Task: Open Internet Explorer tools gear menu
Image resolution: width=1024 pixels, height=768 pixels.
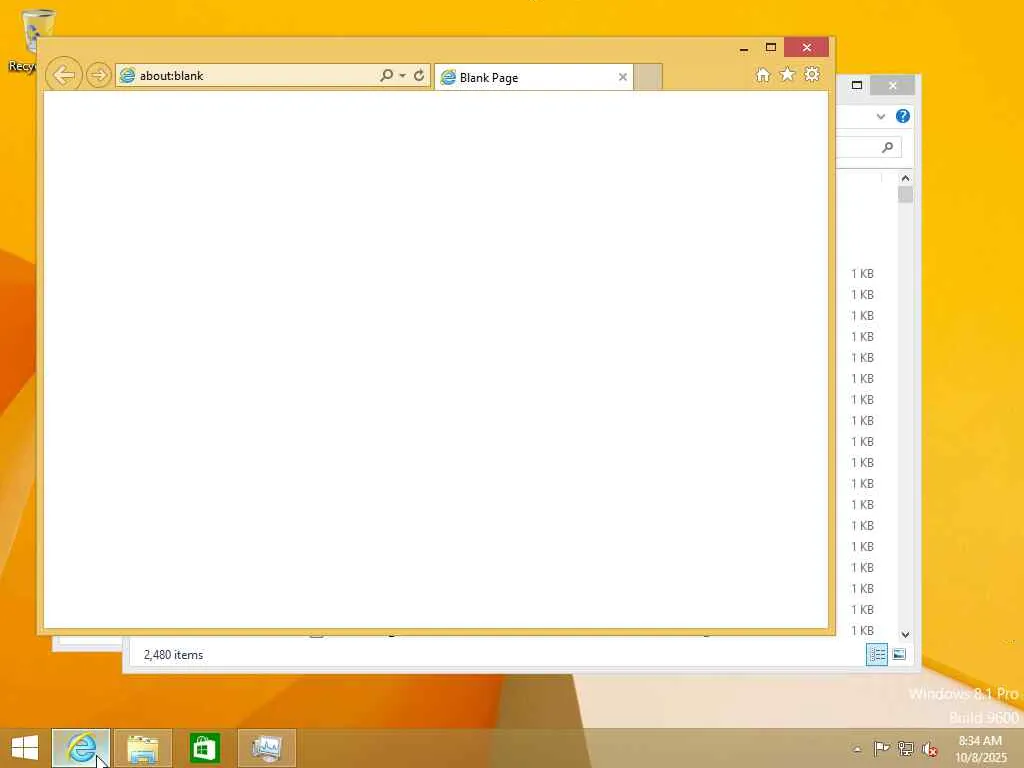Action: pyautogui.click(x=812, y=74)
